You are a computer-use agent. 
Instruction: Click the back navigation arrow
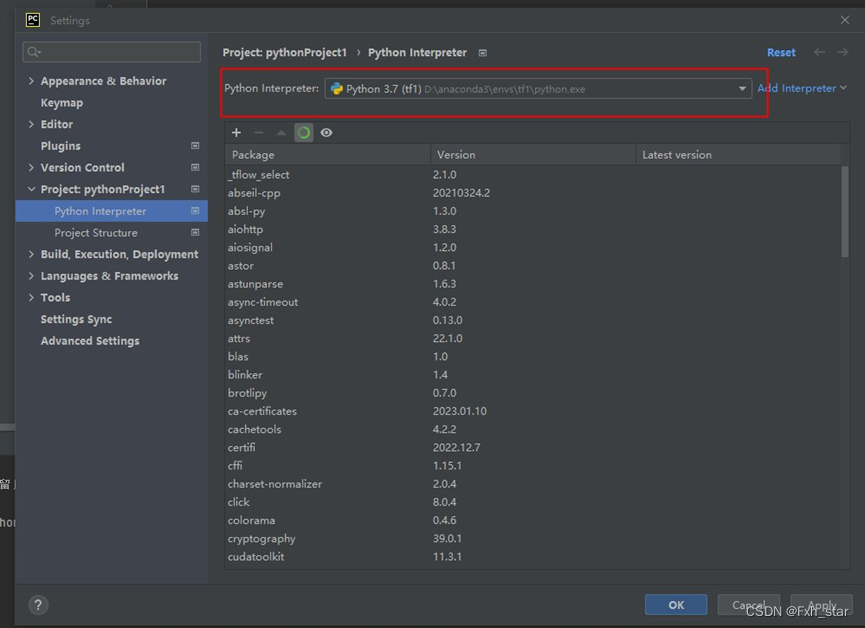820,52
